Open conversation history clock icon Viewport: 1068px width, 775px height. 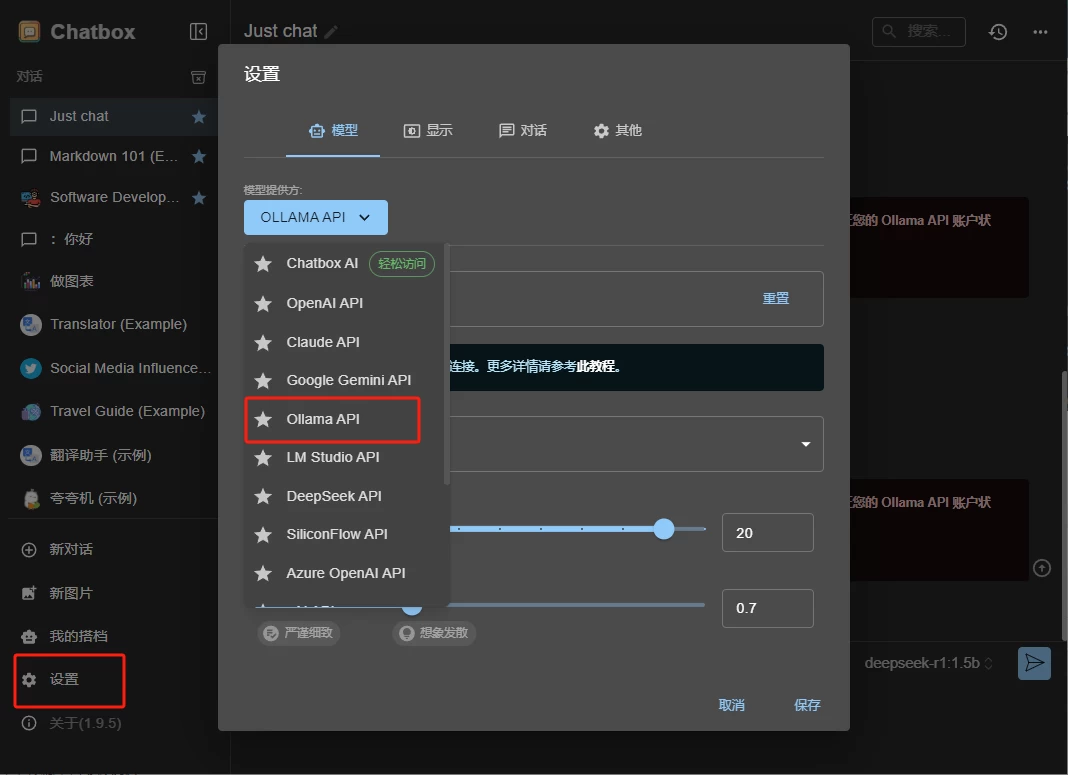coord(998,32)
